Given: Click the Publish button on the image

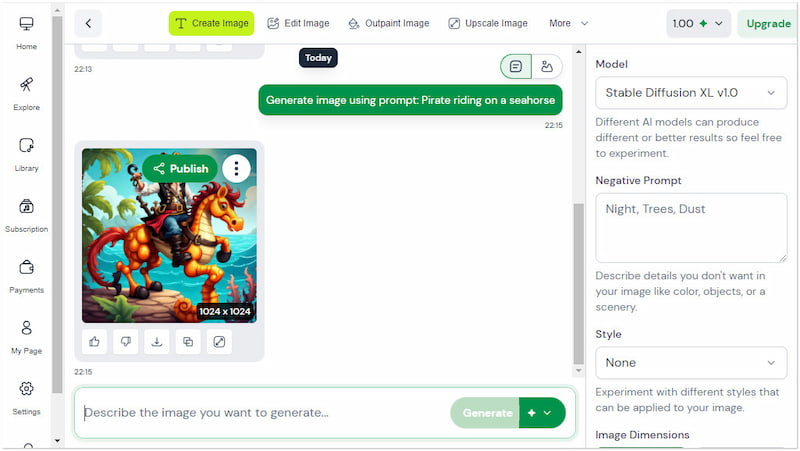Looking at the screenshot, I should [x=180, y=168].
